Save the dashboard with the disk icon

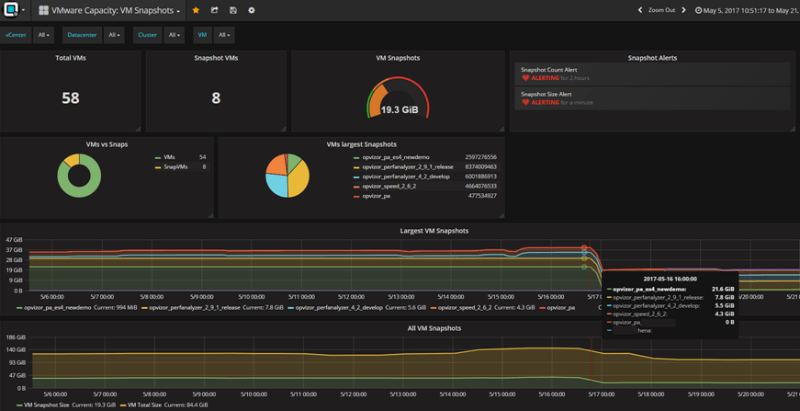tap(233, 10)
